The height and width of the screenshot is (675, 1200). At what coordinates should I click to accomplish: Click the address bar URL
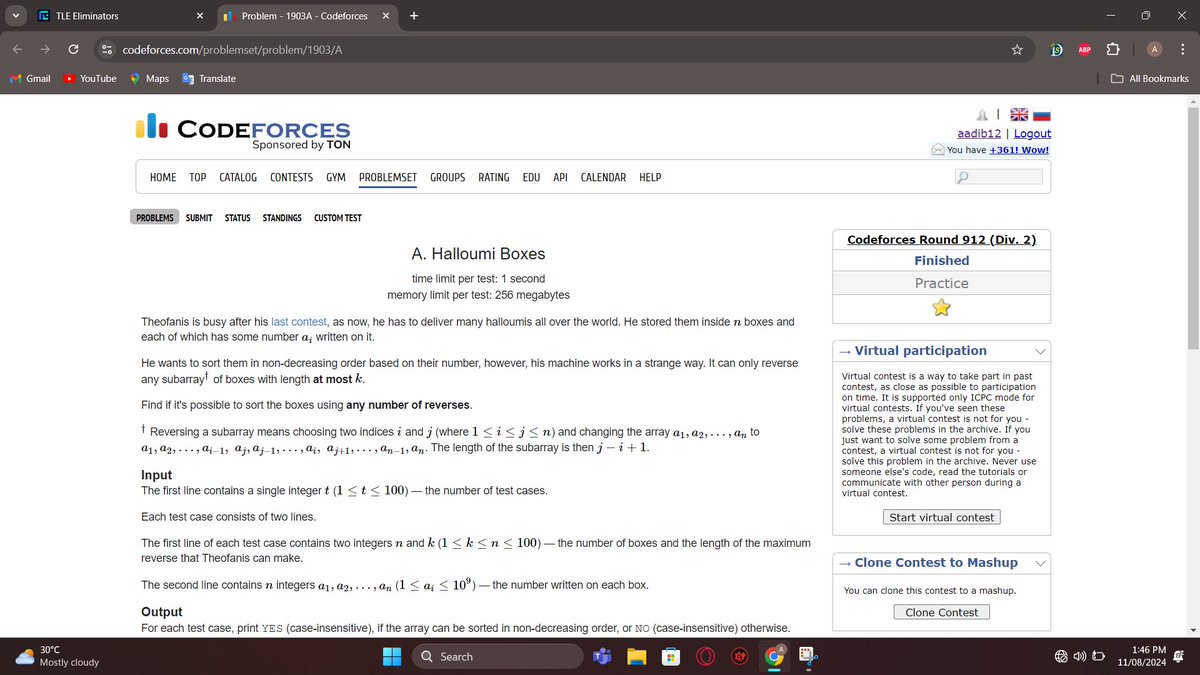coord(232,49)
